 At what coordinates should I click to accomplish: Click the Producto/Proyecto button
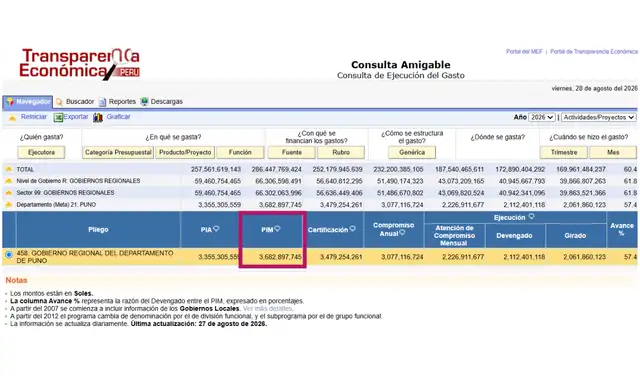pyautogui.click(x=185, y=152)
